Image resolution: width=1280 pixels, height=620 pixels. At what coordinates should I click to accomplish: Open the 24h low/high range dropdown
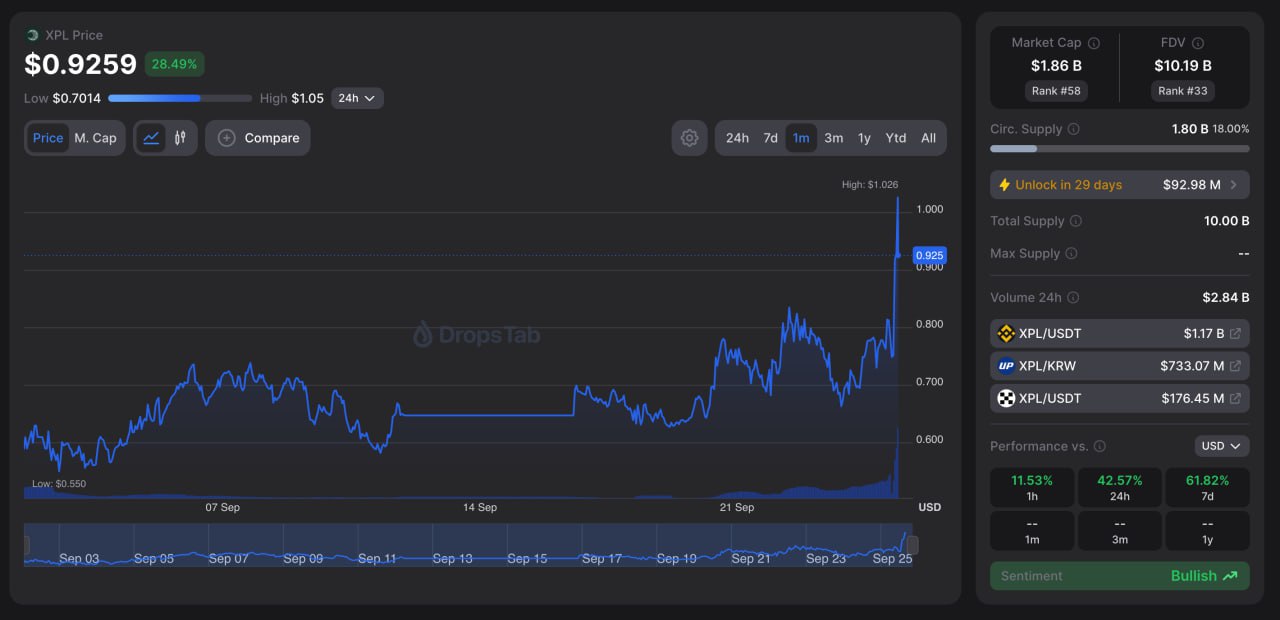click(x=357, y=98)
